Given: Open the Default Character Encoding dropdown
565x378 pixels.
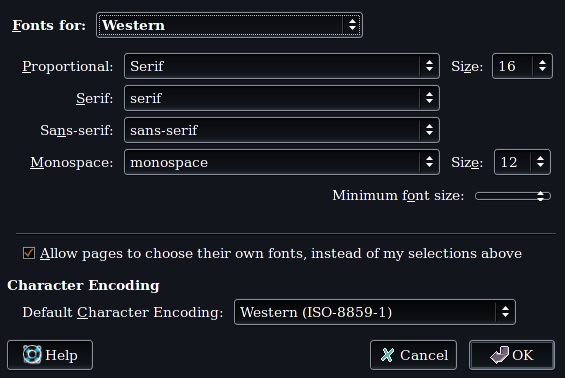Looking at the screenshot, I should (x=375, y=312).
